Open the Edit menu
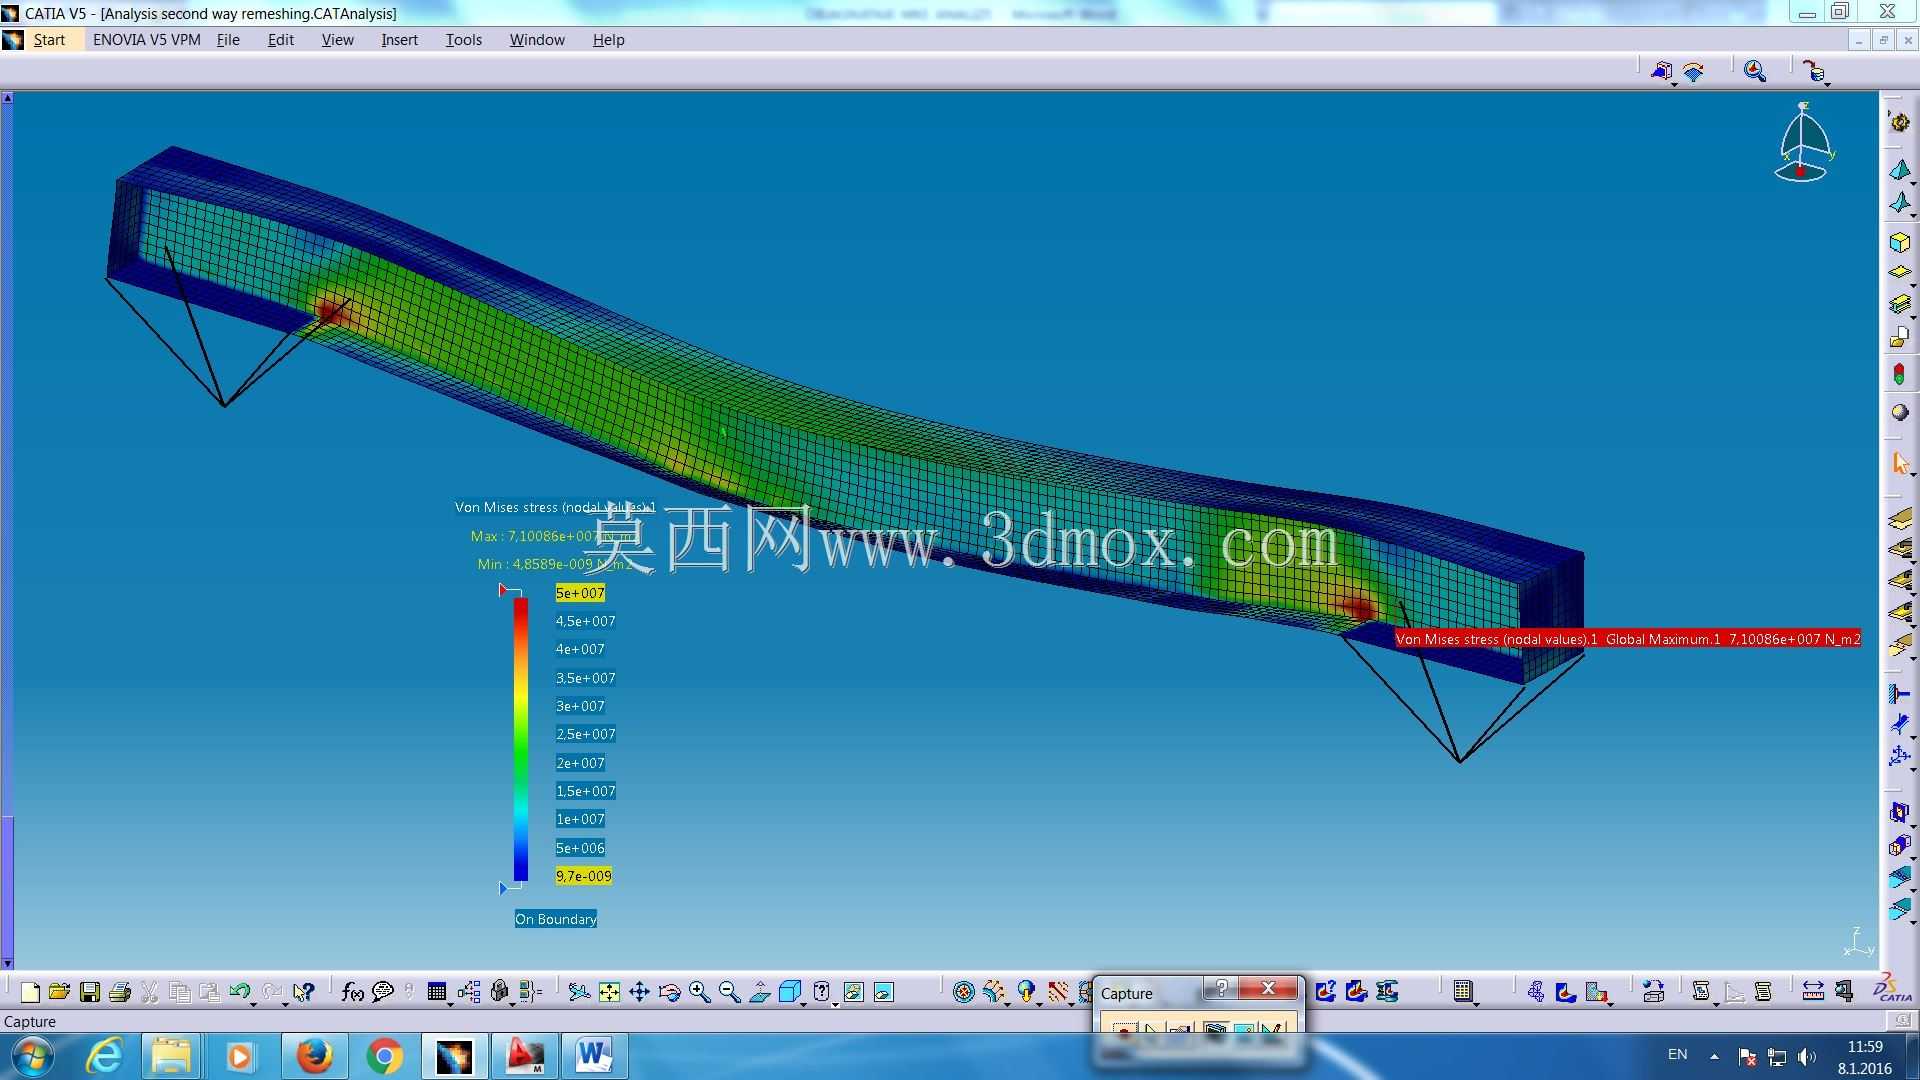1920x1080 pixels. coord(281,40)
